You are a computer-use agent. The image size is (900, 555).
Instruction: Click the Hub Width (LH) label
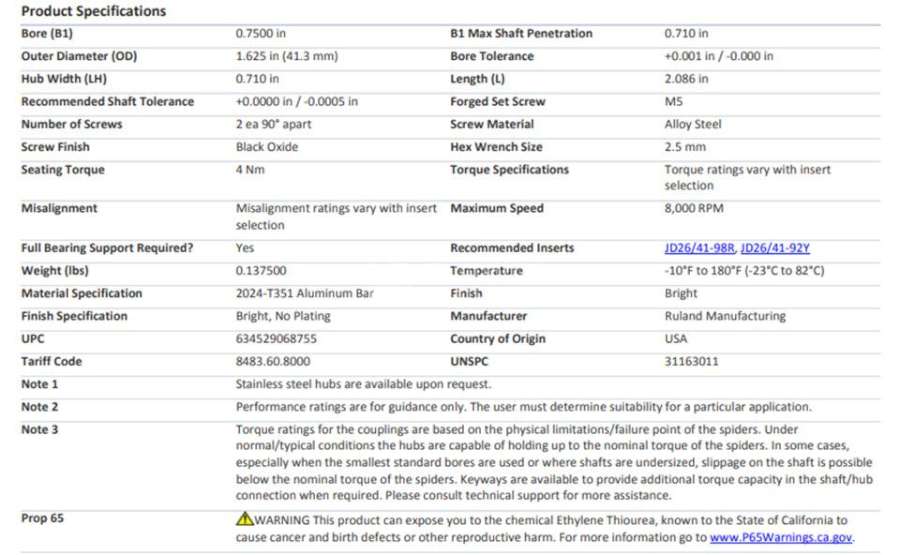click(64, 79)
